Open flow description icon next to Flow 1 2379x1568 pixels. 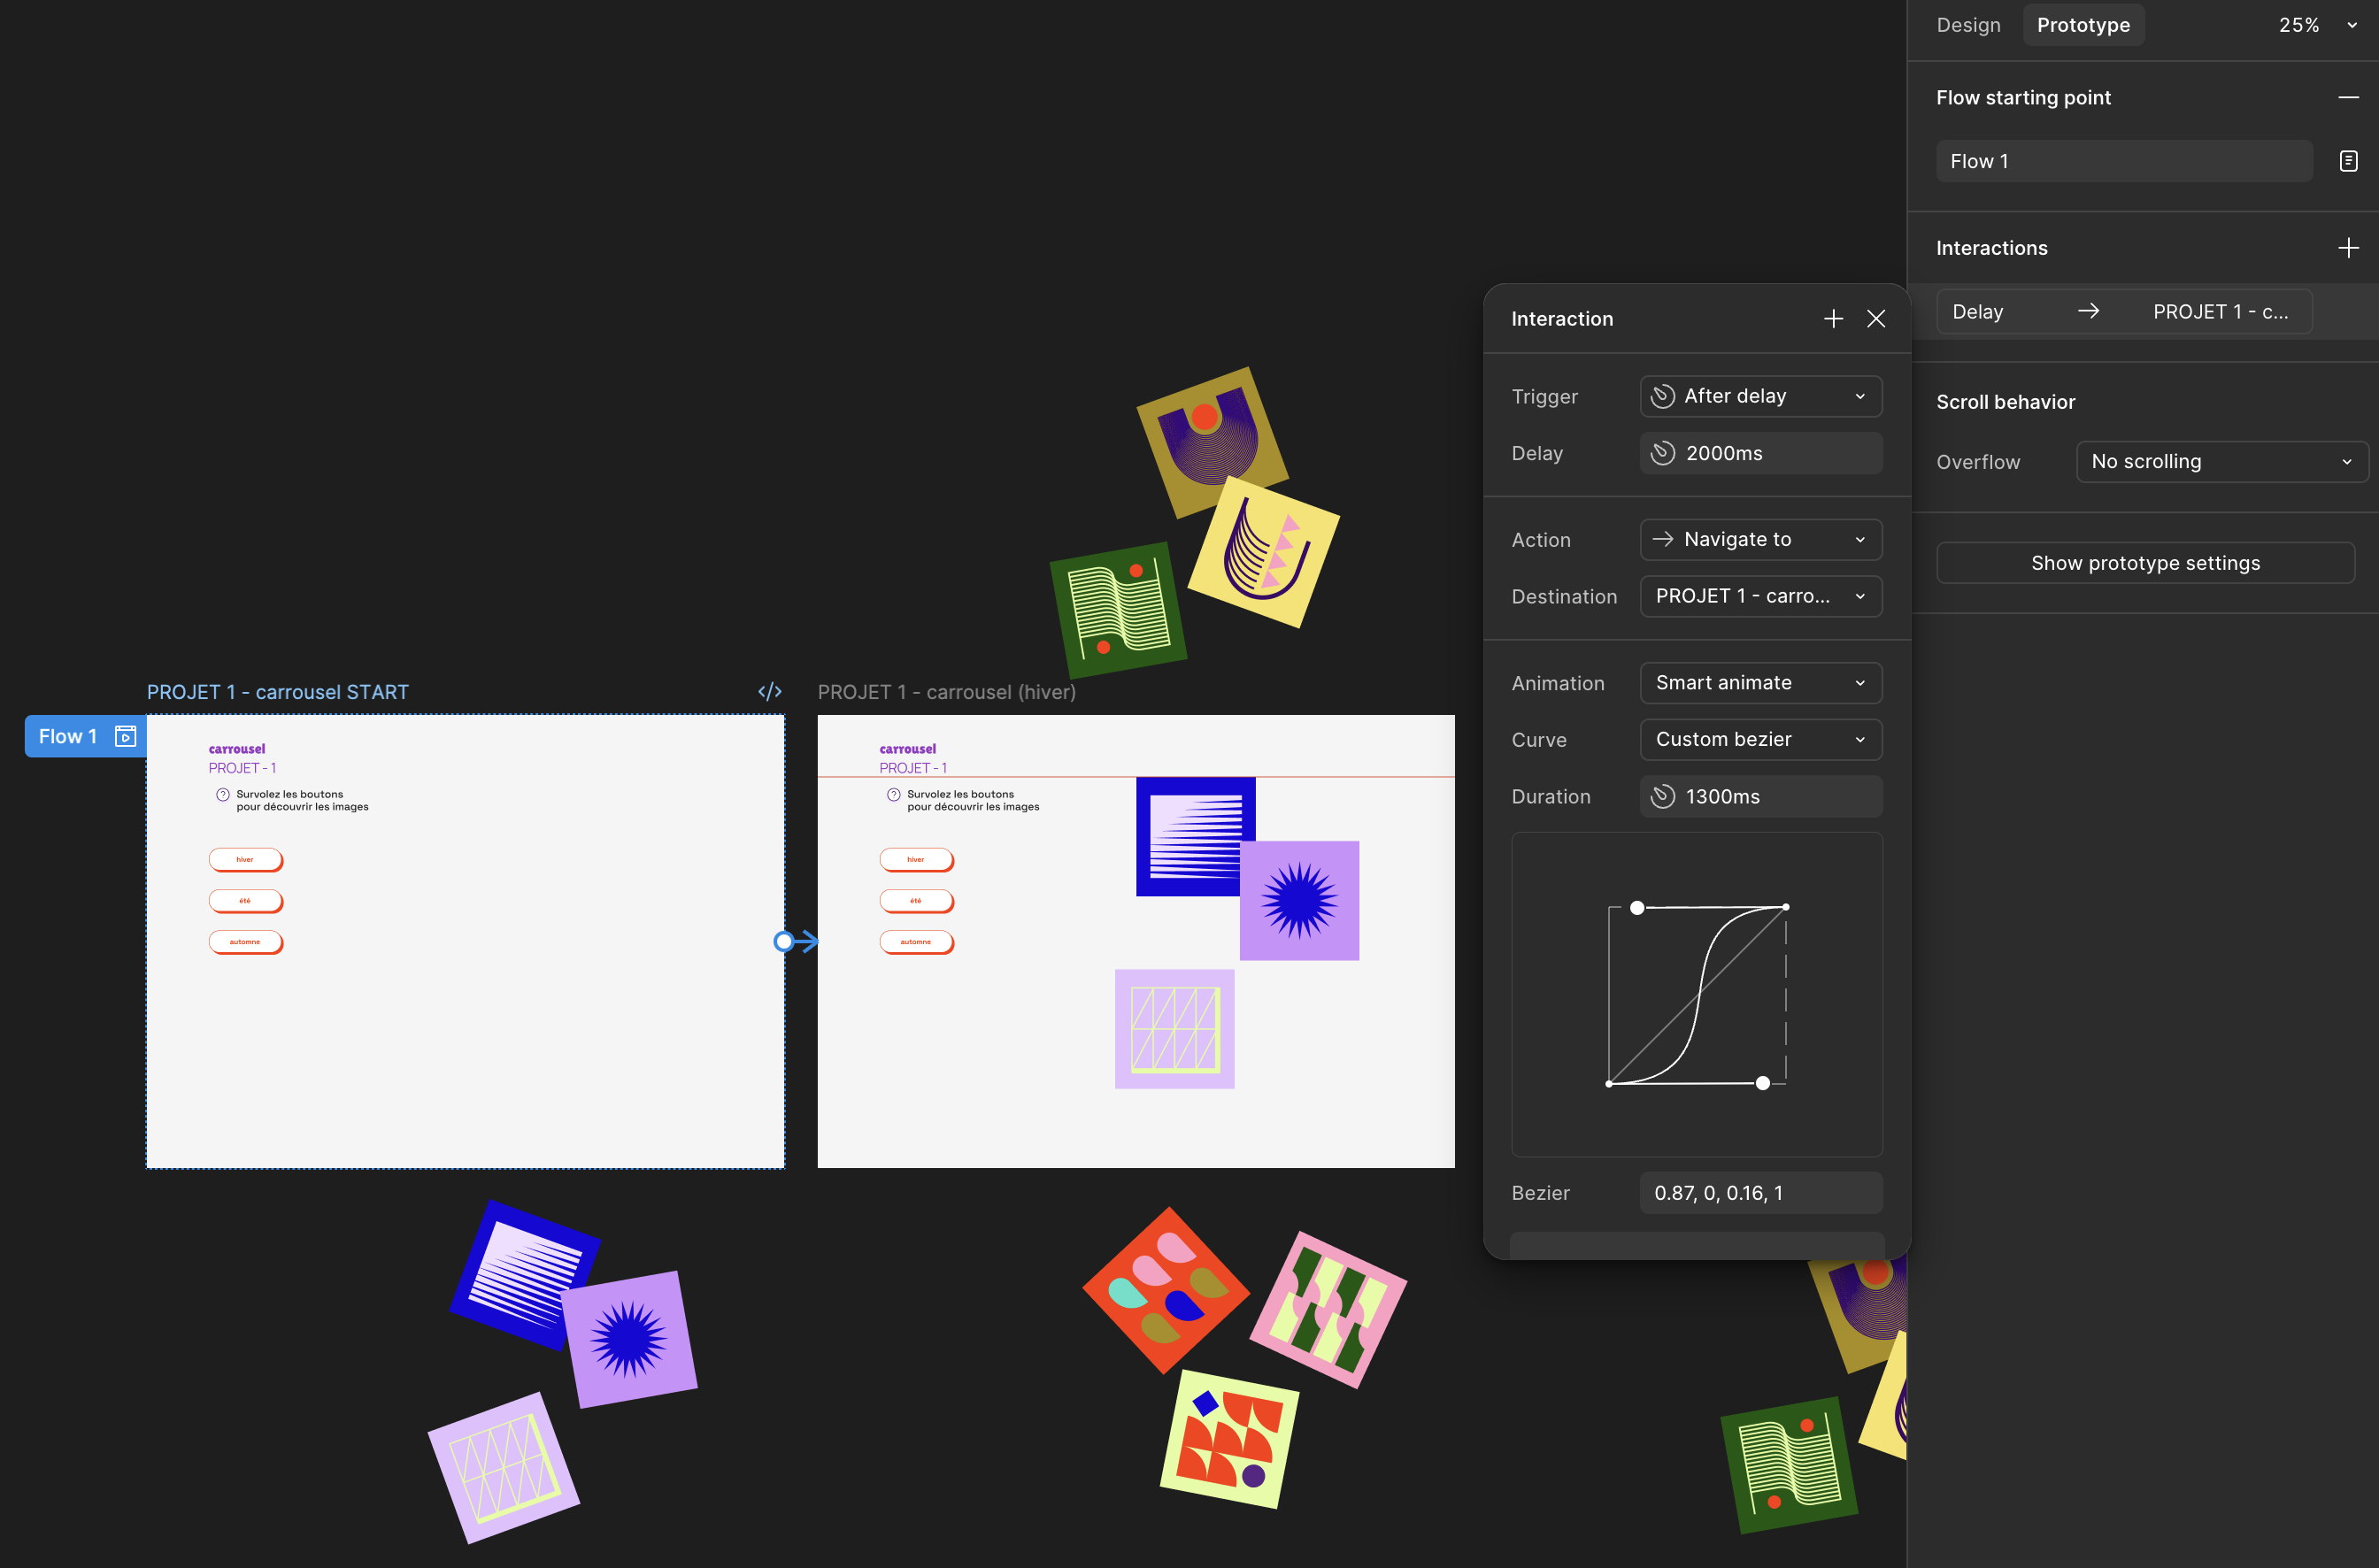point(2348,161)
